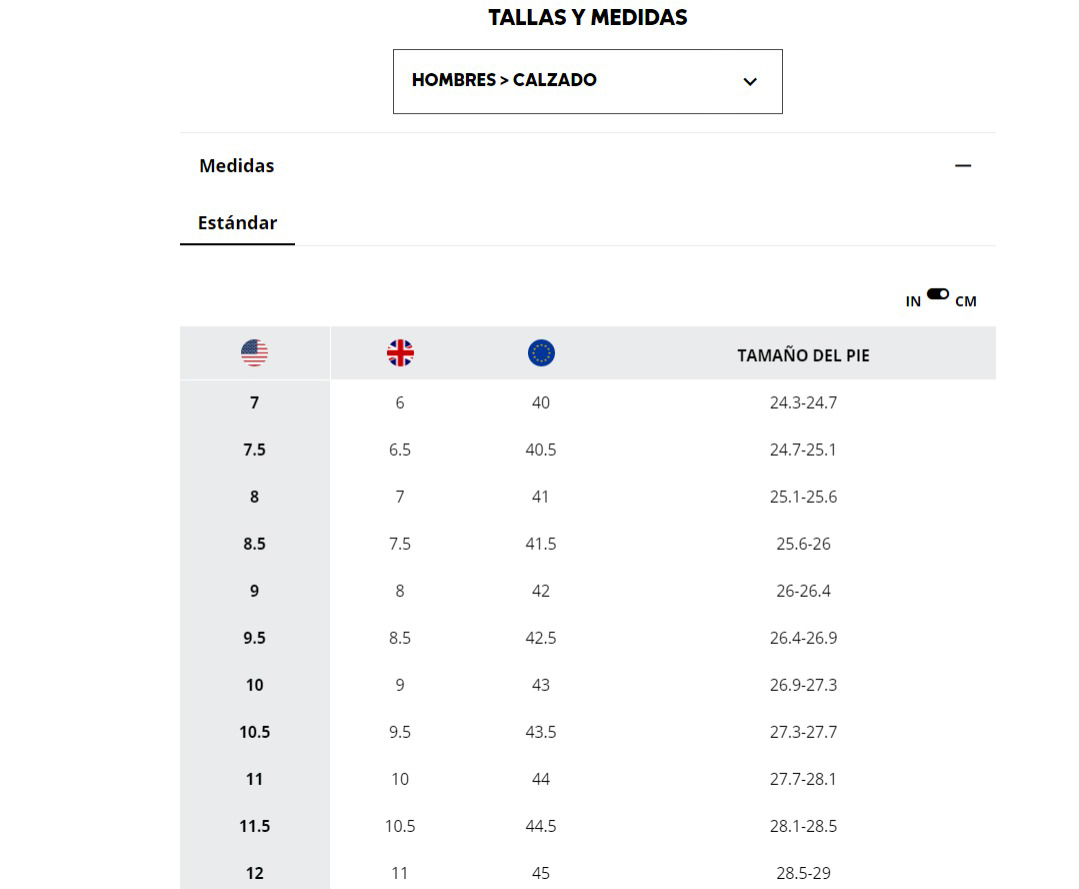
Task: Click the Tallas y Medidas title
Action: point(587,18)
